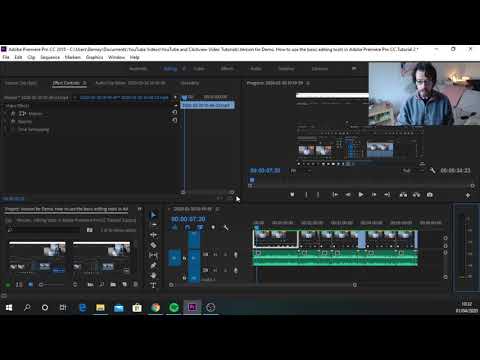The height and width of the screenshot is (360, 480).
Task: Play the sequence in Program monitor
Action: coord(361,195)
